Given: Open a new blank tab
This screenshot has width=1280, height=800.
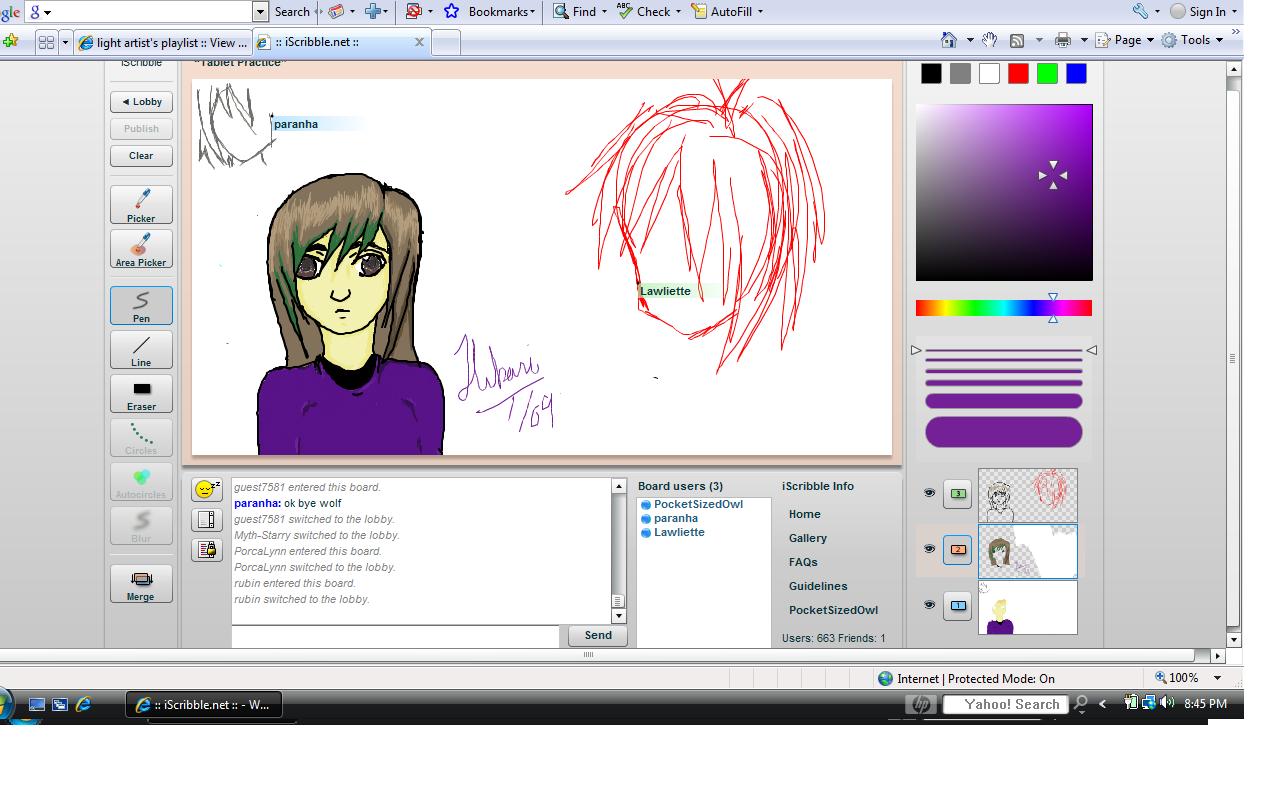Looking at the screenshot, I should coord(446,42).
